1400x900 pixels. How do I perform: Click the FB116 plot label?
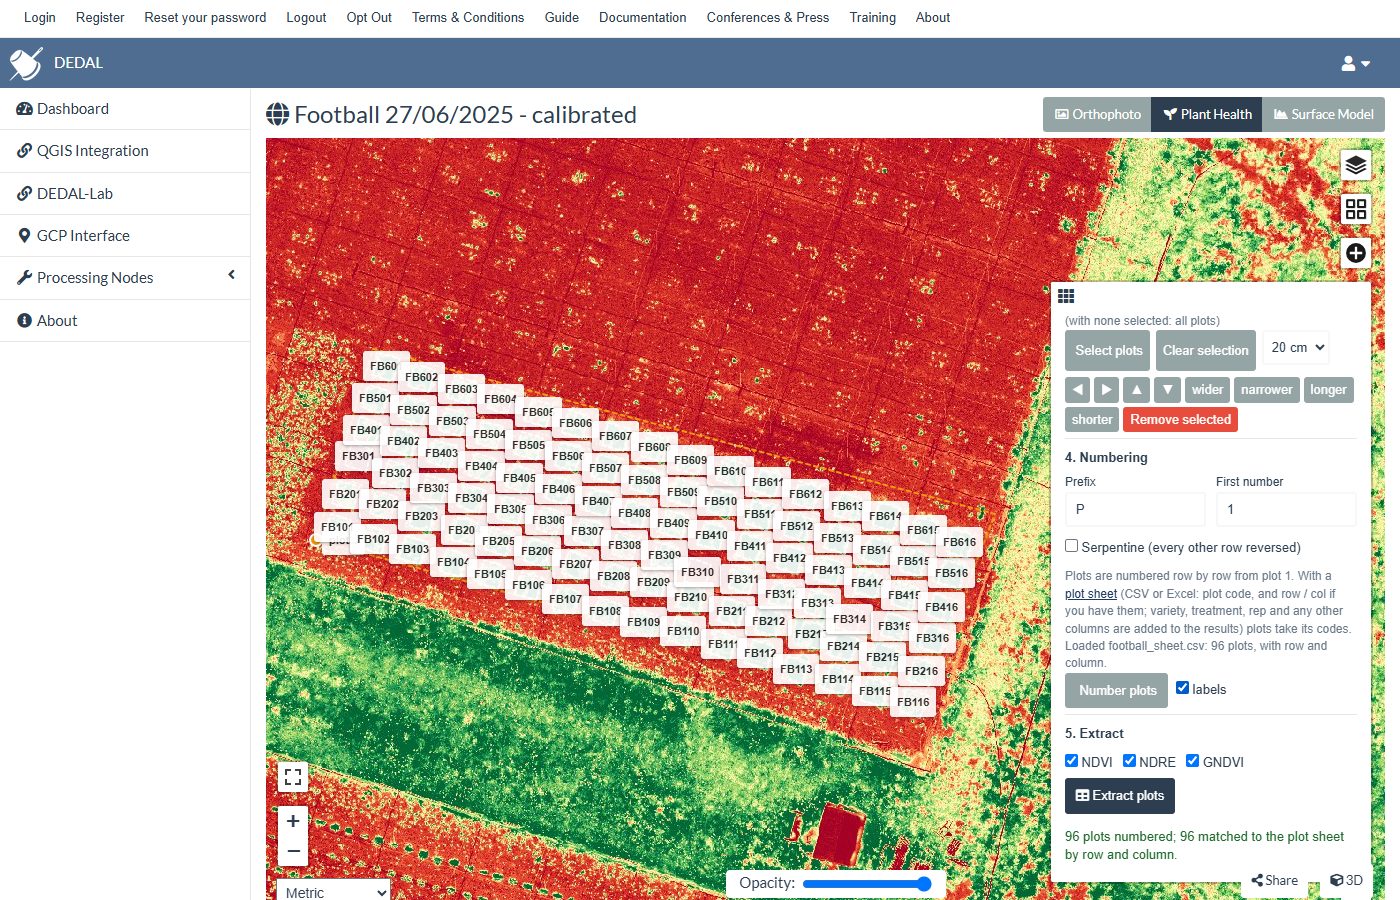click(913, 702)
